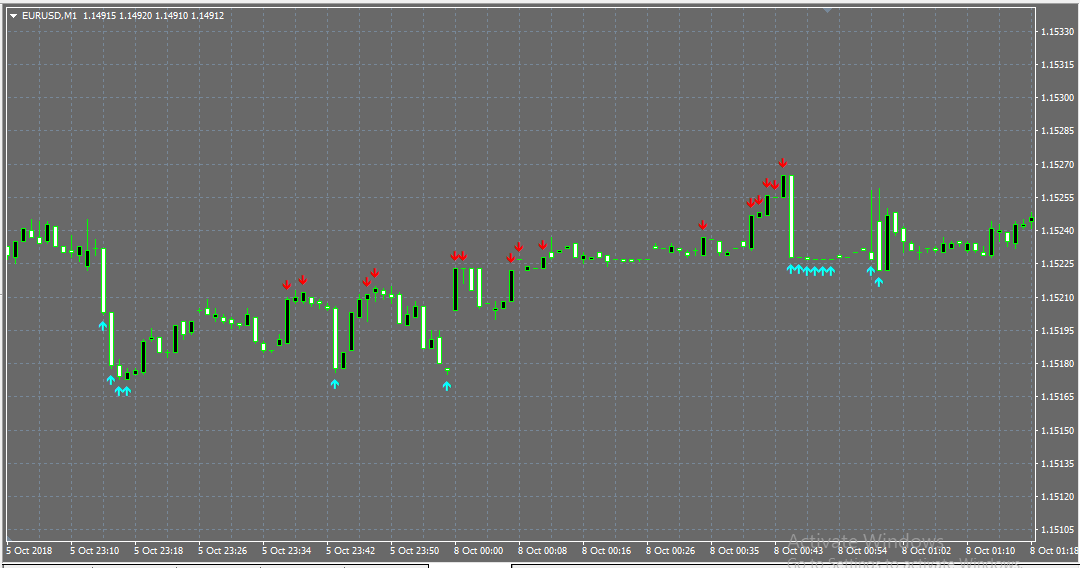The height and width of the screenshot is (568, 1089).
Task: Click the chart shift triangle marker on top edge
Action: point(827,10)
